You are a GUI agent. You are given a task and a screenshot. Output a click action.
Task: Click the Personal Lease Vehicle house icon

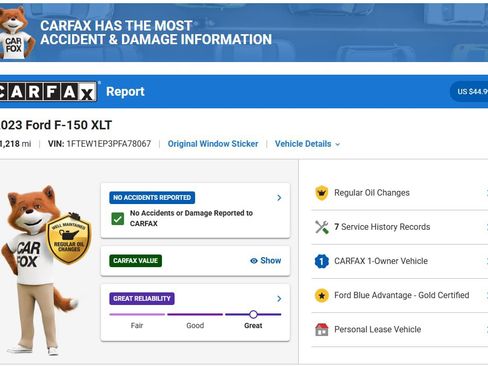[322, 330]
